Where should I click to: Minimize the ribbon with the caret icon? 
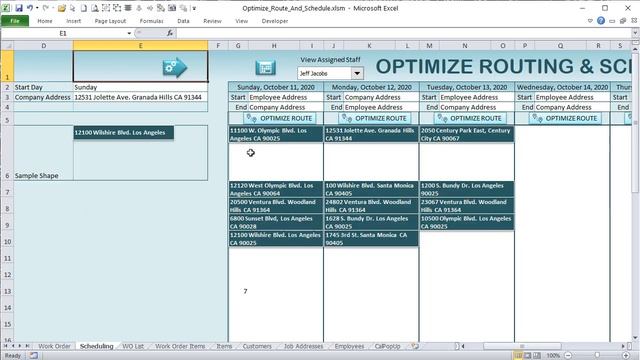pos(590,21)
